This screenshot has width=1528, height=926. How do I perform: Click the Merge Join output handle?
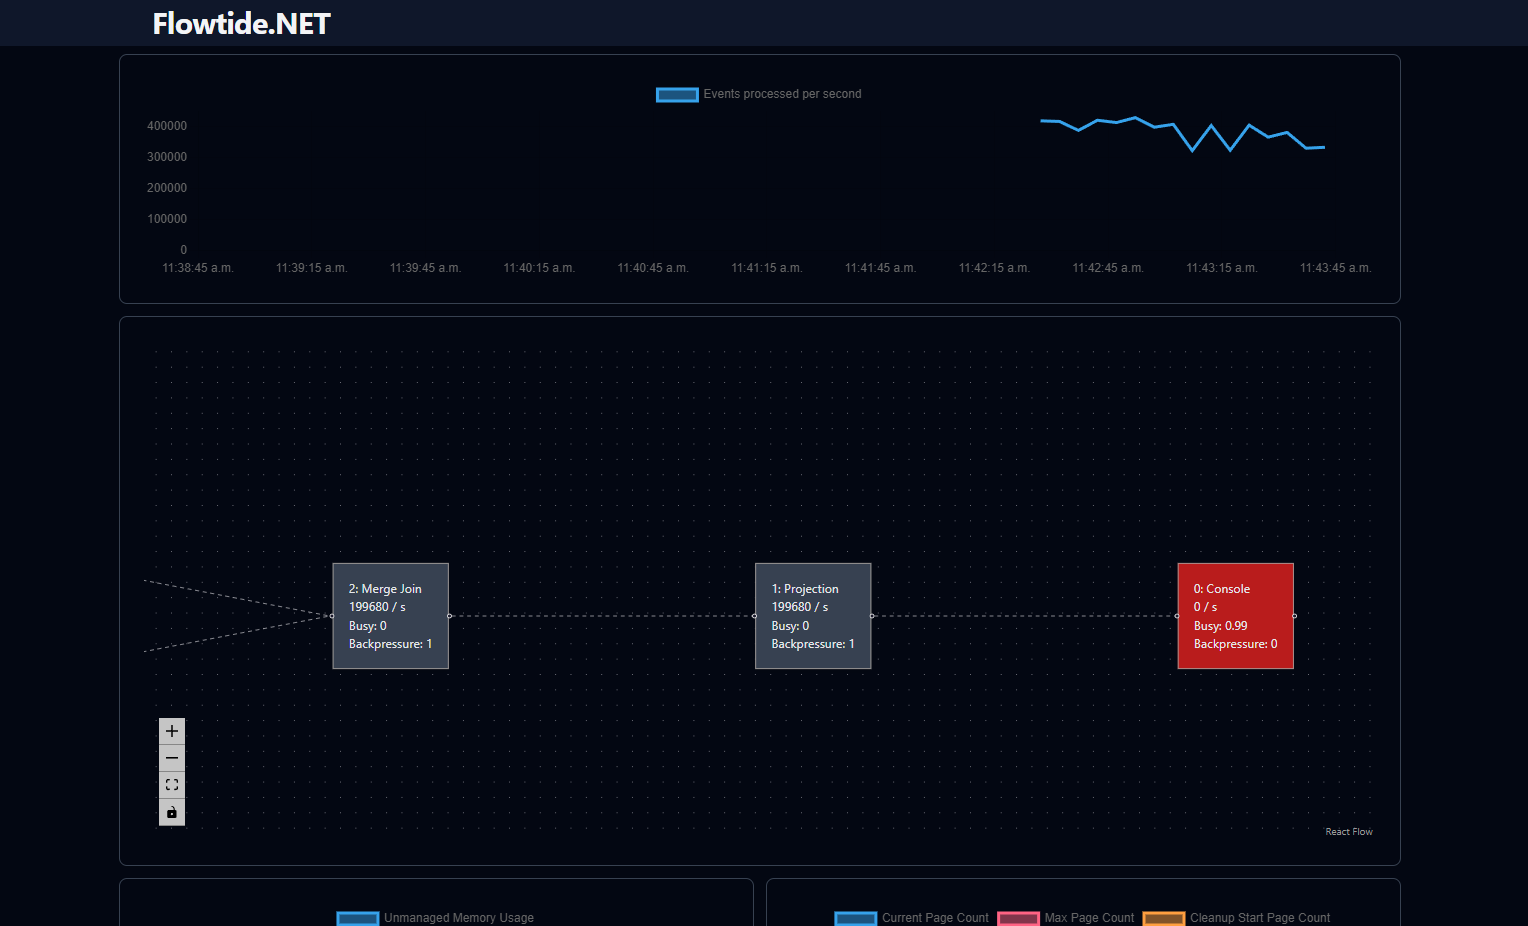pyautogui.click(x=449, y=616)
